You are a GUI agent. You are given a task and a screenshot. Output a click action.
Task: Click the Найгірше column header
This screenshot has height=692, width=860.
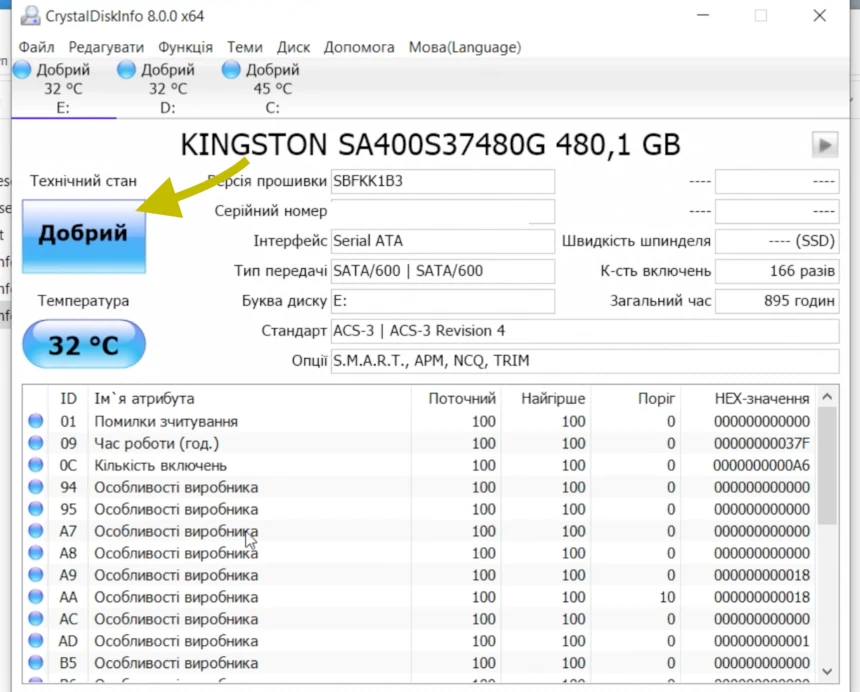click(x=546, y=399)
